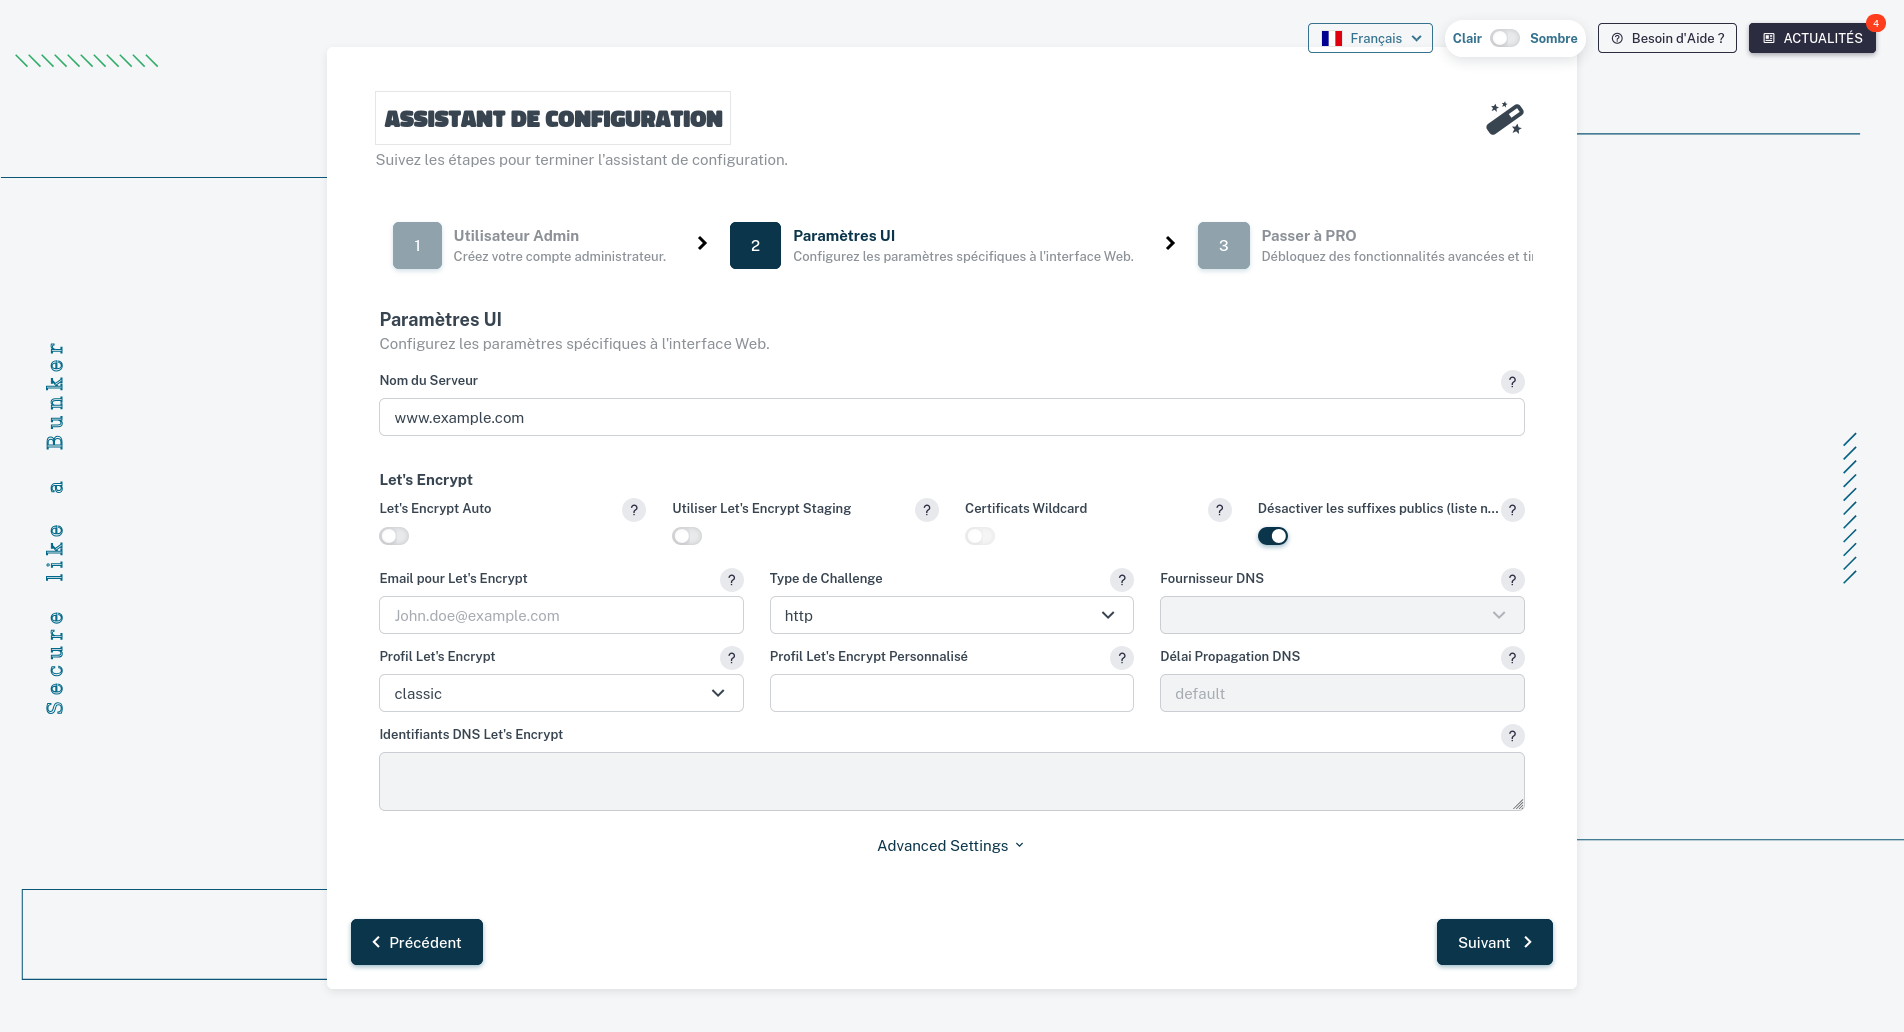Show help for Certificats Wildcard
The width and height of the screenshot is (1904, 1032).
click(x=1219, y=510)
